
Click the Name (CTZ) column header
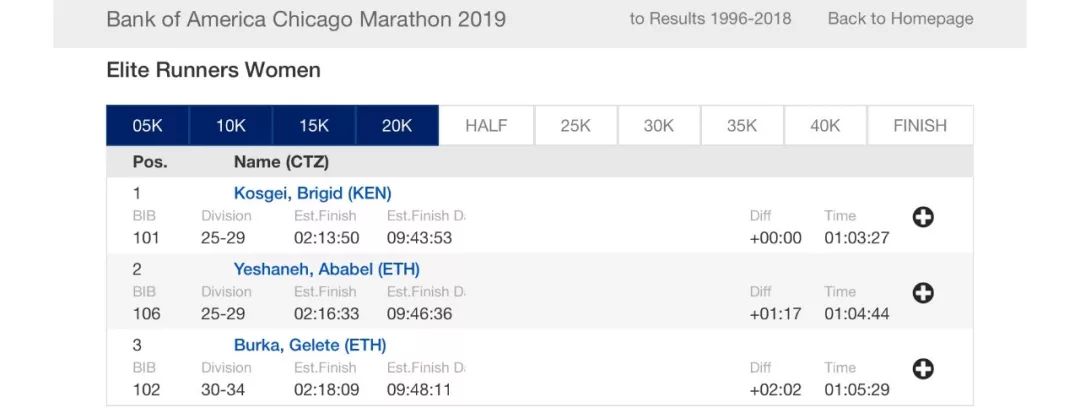click(x=281, y=161)
